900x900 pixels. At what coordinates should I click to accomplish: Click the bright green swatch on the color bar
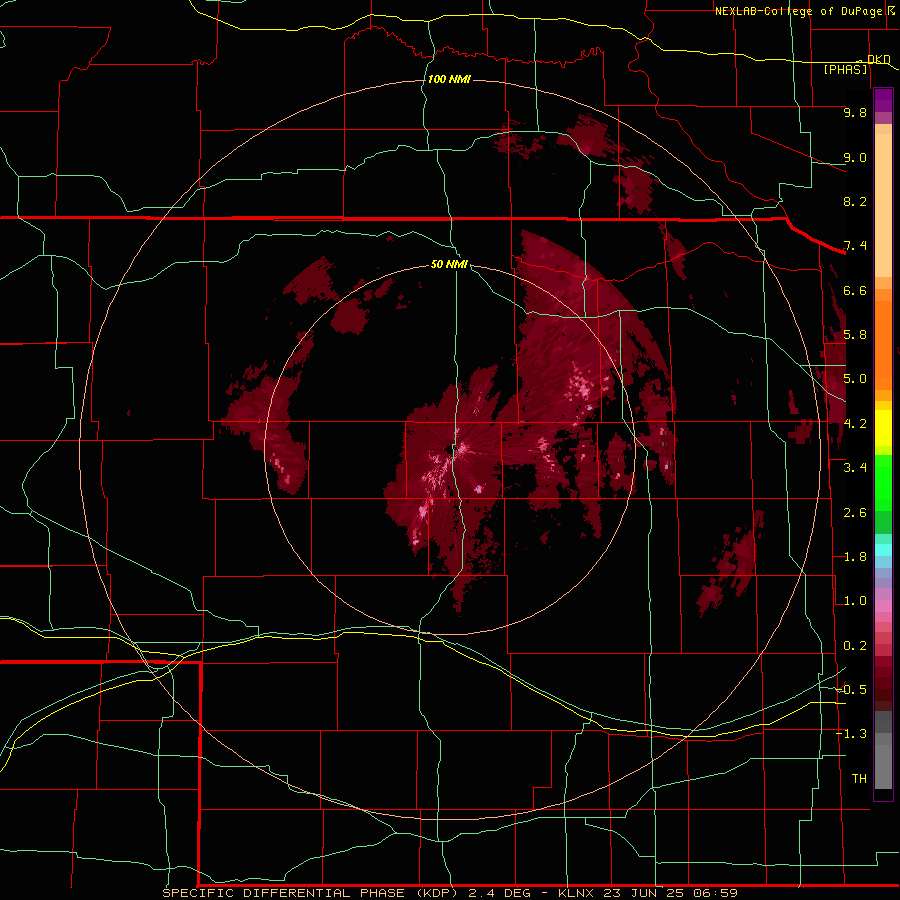[x=883, y=482]
